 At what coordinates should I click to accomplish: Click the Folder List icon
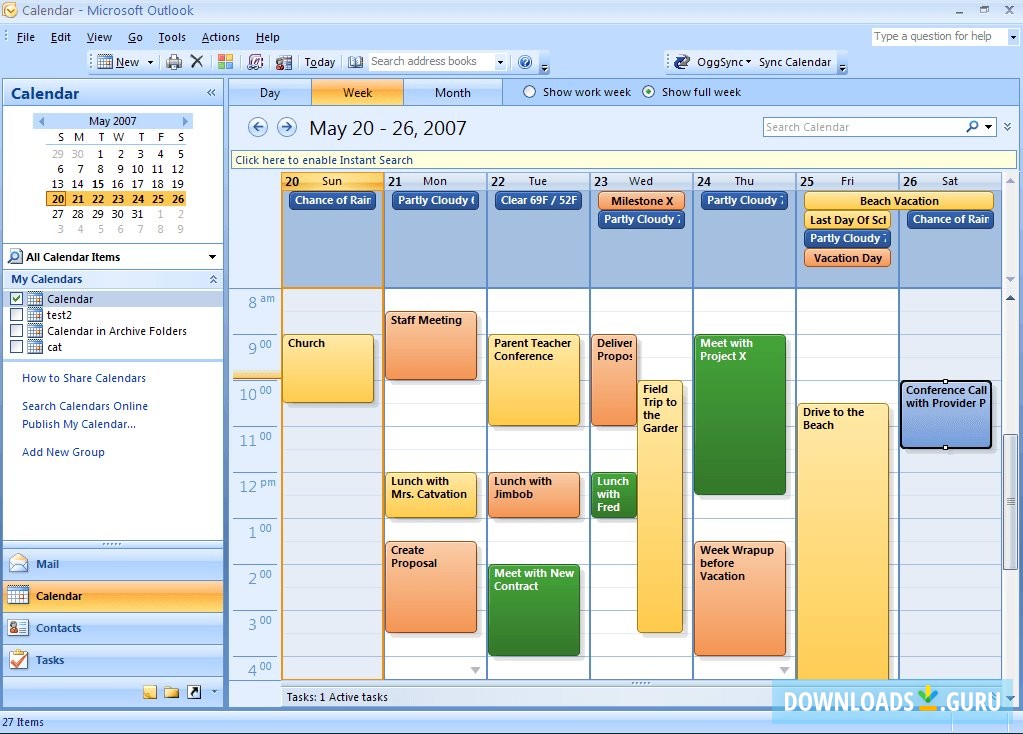172,692
